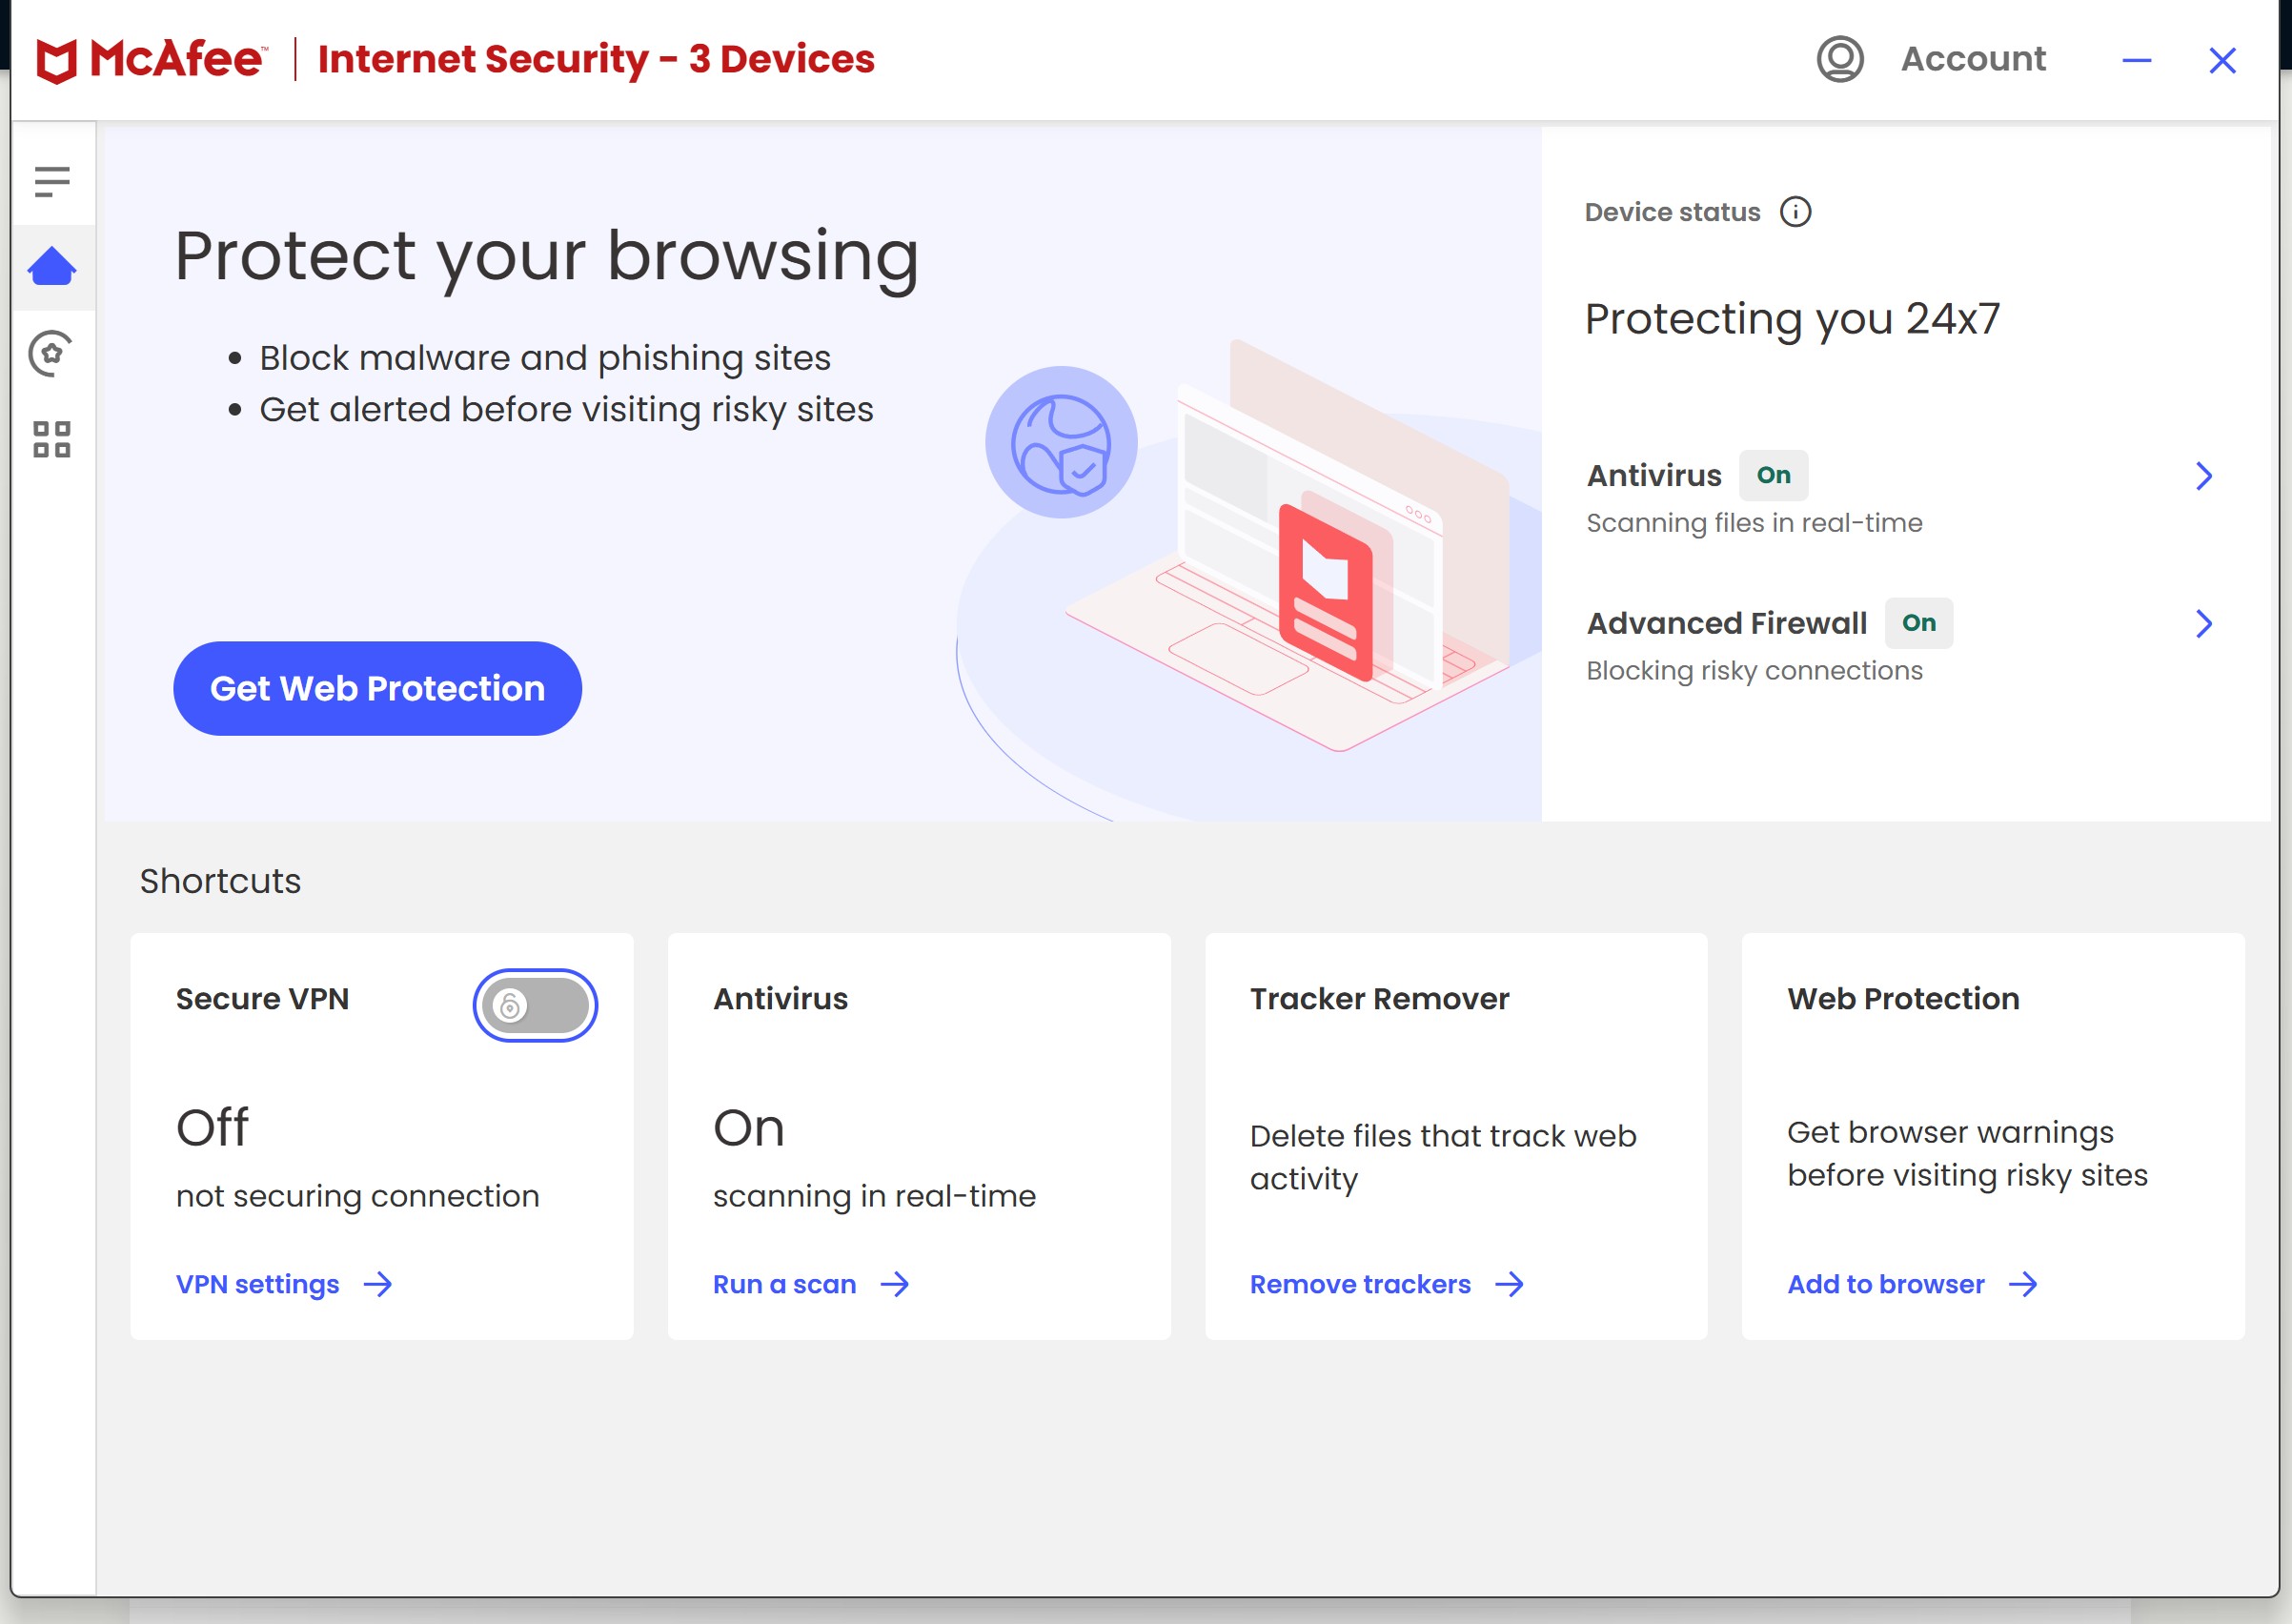This screenshot has height=1624, width=2292.
Task: Click the Add to browser arrow icon
Action: [2023, 1284]
